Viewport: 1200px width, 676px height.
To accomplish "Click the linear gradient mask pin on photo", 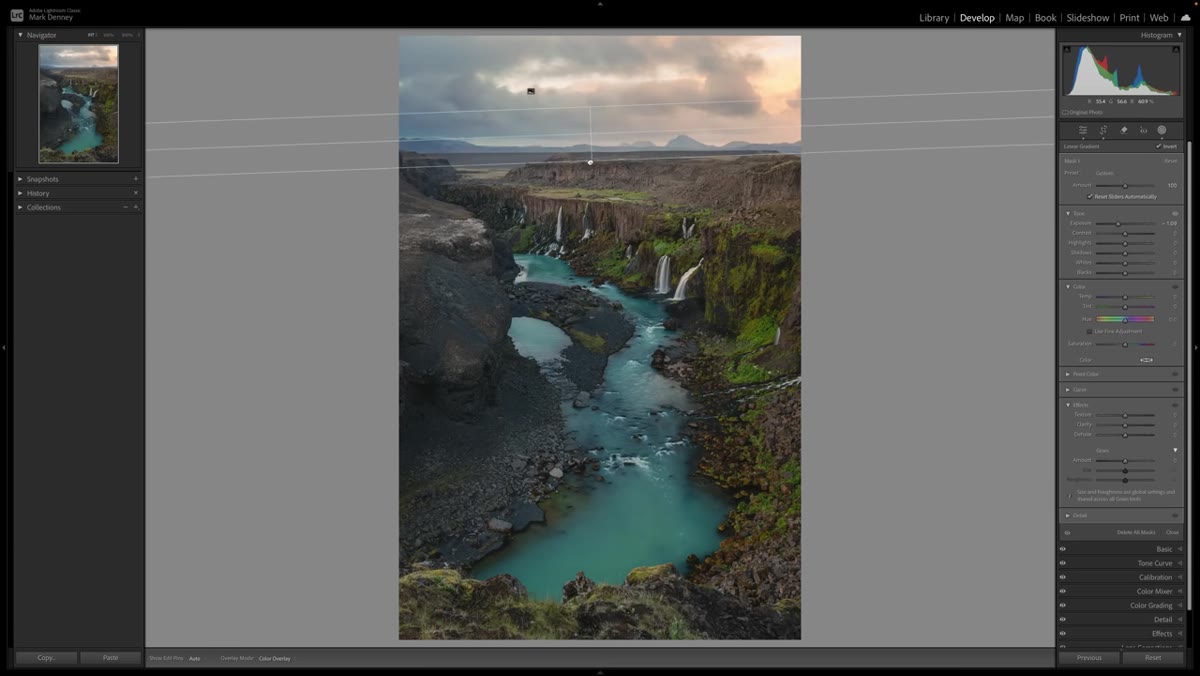I will [x=531, y=91].
